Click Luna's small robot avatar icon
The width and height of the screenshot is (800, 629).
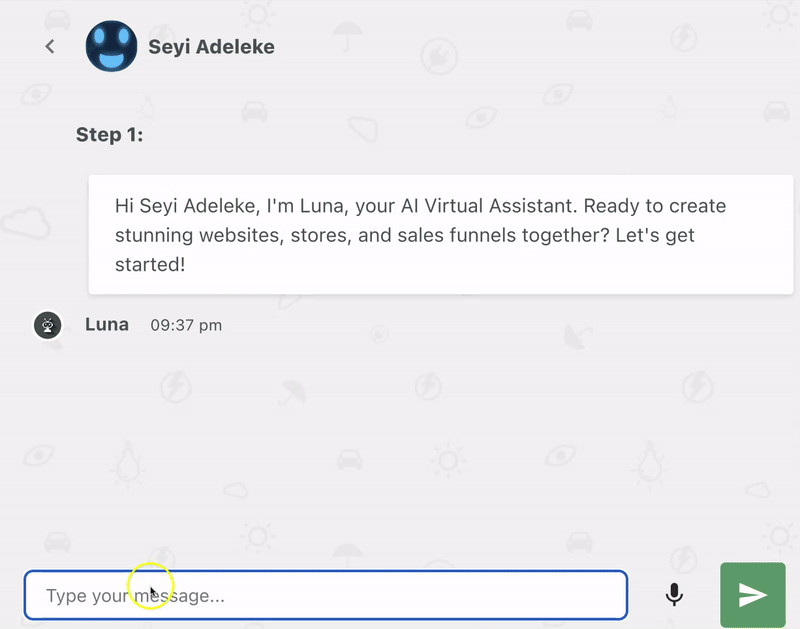pyautogui.click(x=47, y=325)
